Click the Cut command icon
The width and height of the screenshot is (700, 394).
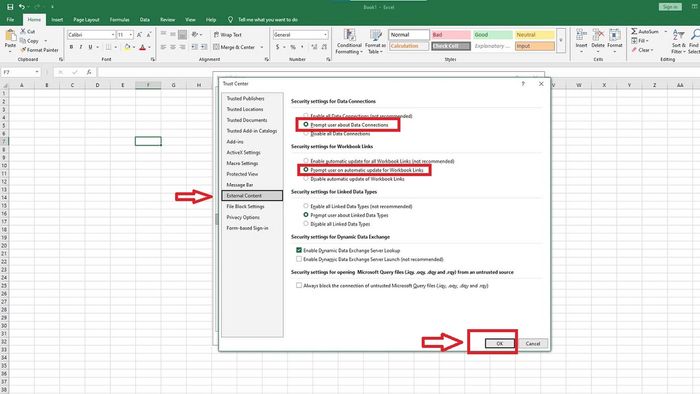23,31
